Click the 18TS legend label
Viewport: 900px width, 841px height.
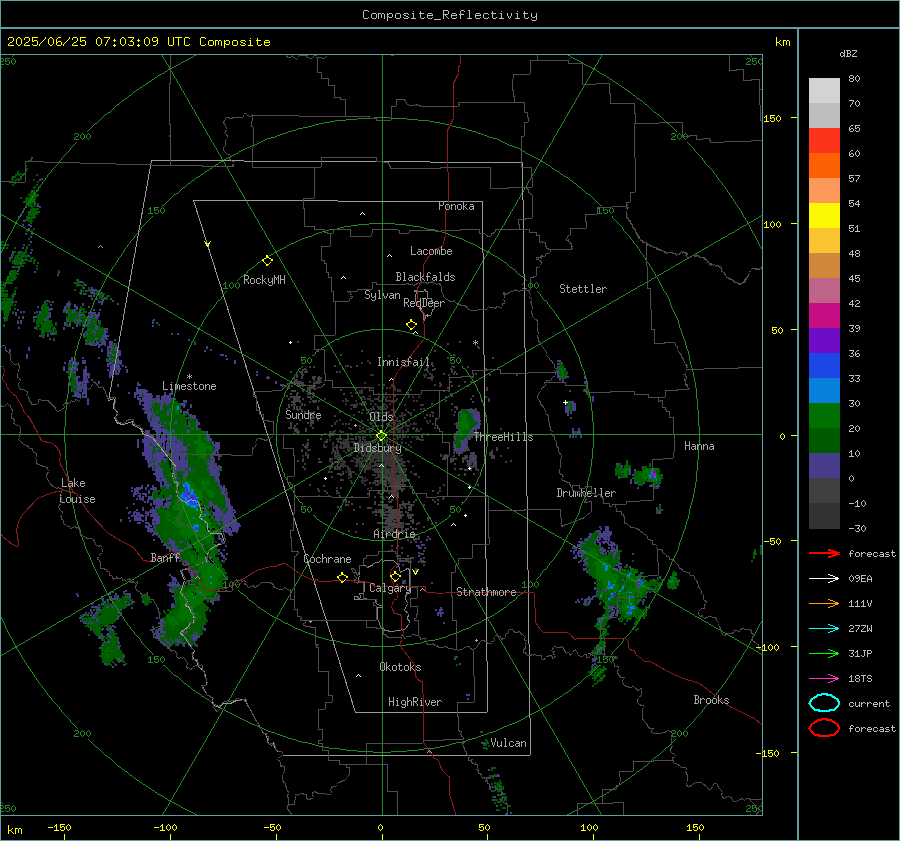click(x=860, y=679)
